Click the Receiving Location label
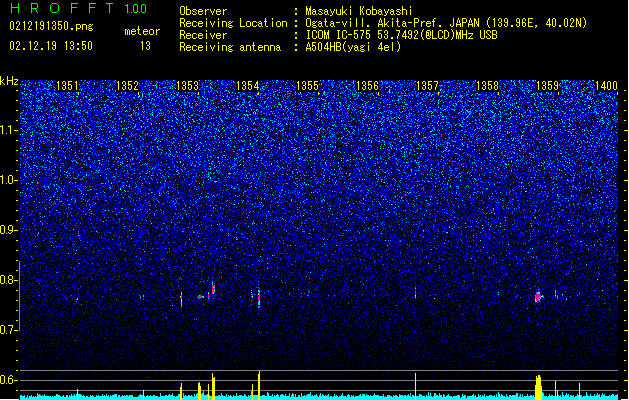The height and width of the screenshot is (400, 629). 233,23
